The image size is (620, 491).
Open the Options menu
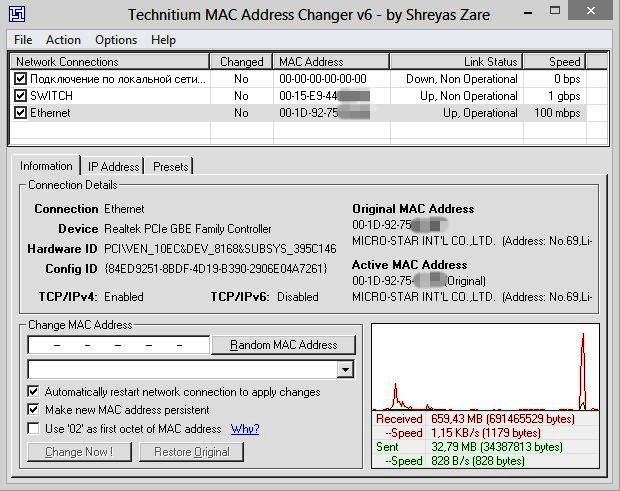pos(116,40)
